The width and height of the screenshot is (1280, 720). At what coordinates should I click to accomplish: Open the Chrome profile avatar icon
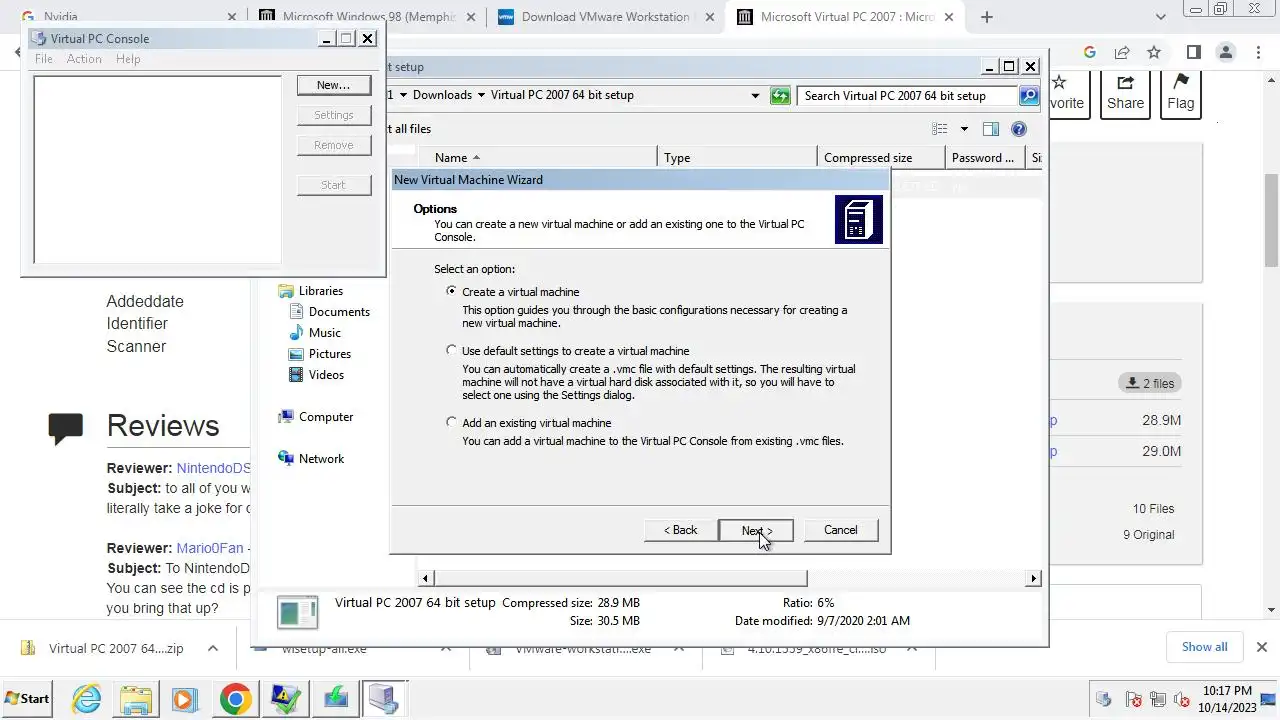coord(1226,52)
